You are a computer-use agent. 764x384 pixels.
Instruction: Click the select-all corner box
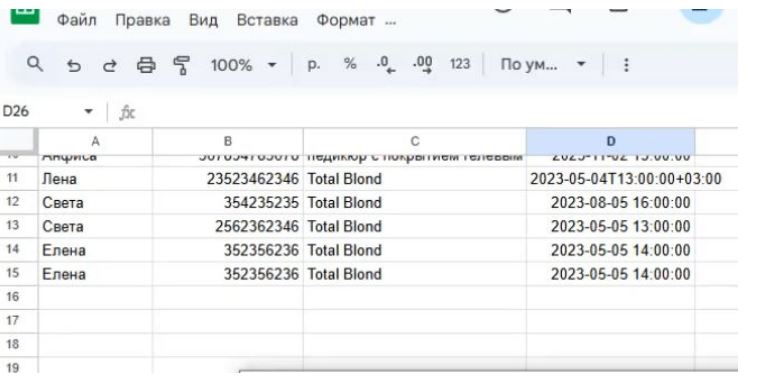pos(19,141)
